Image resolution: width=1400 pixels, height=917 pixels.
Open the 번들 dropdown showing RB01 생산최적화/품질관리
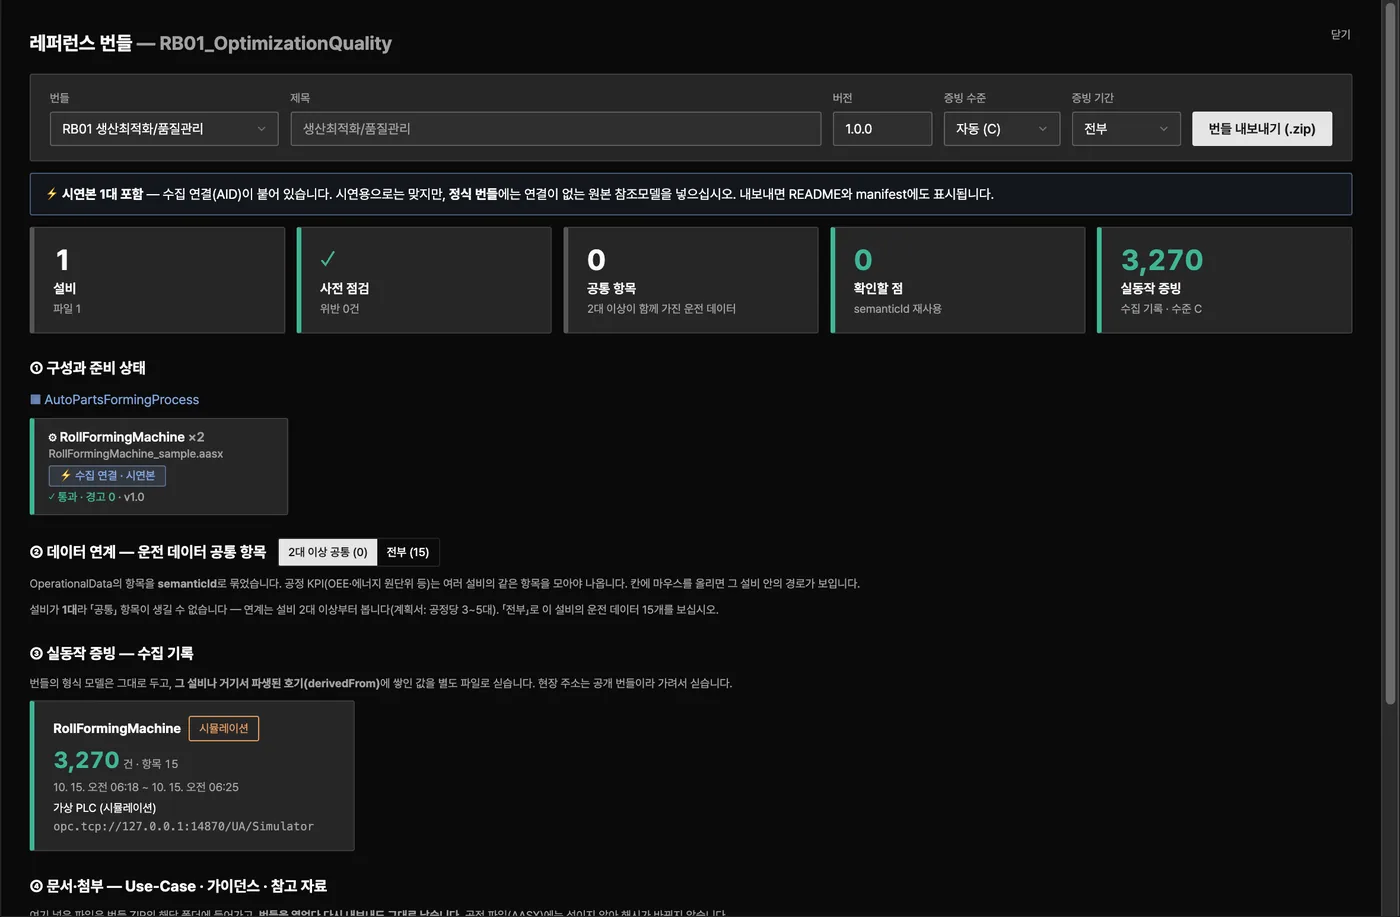(164, 129)
